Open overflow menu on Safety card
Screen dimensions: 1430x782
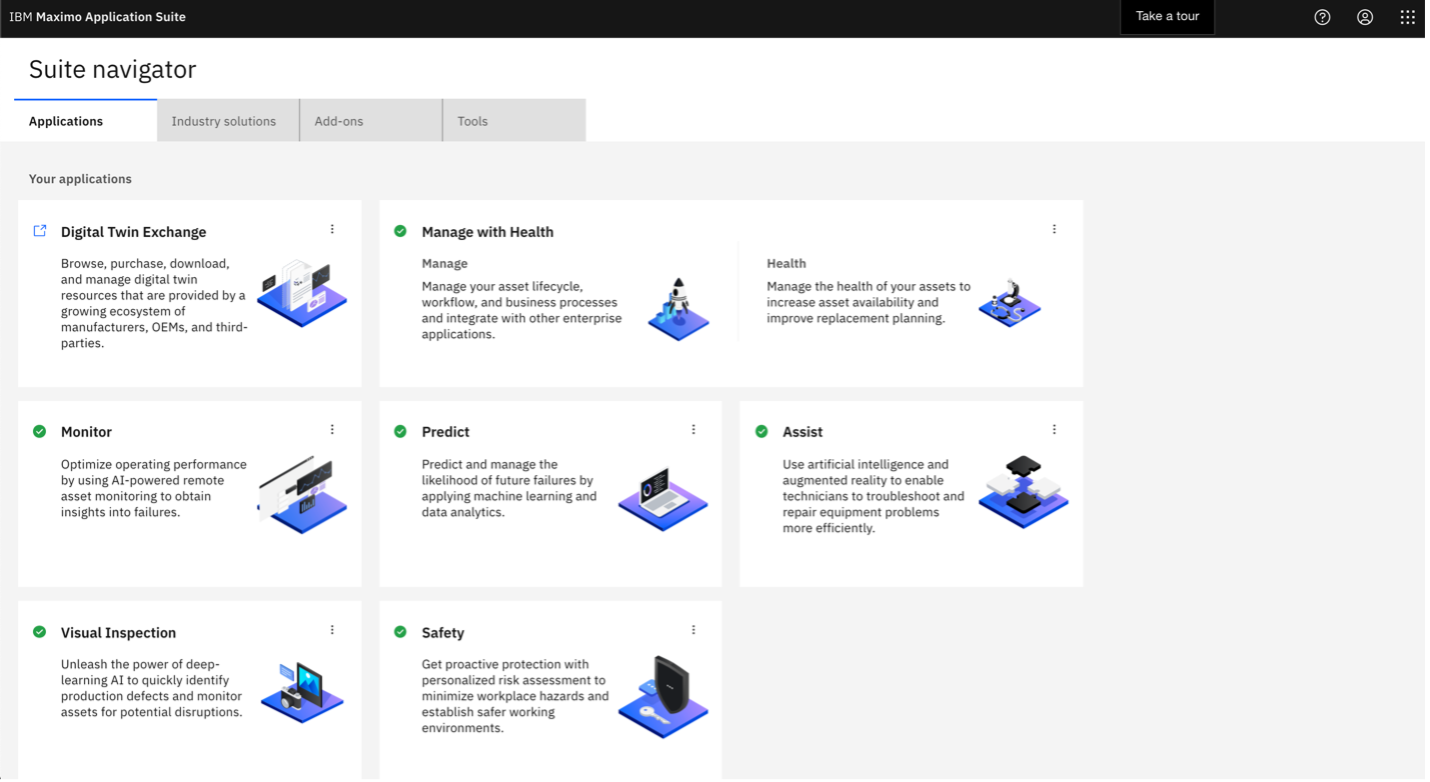(x=693, y=630)
